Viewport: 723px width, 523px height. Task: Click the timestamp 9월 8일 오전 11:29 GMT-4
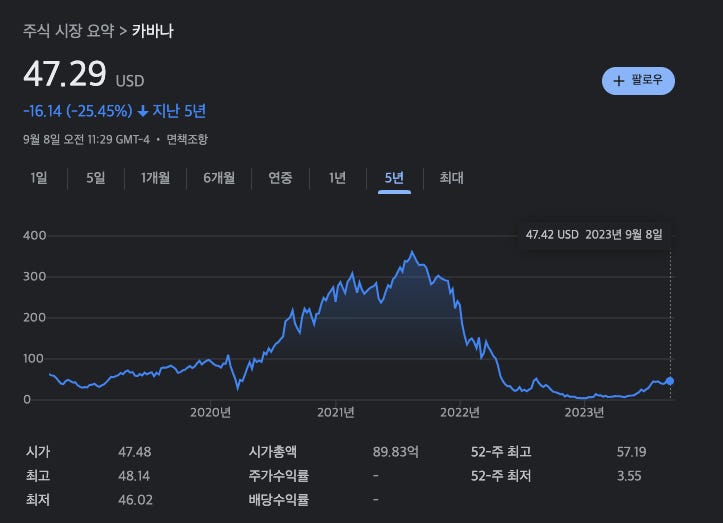point(86,139)
